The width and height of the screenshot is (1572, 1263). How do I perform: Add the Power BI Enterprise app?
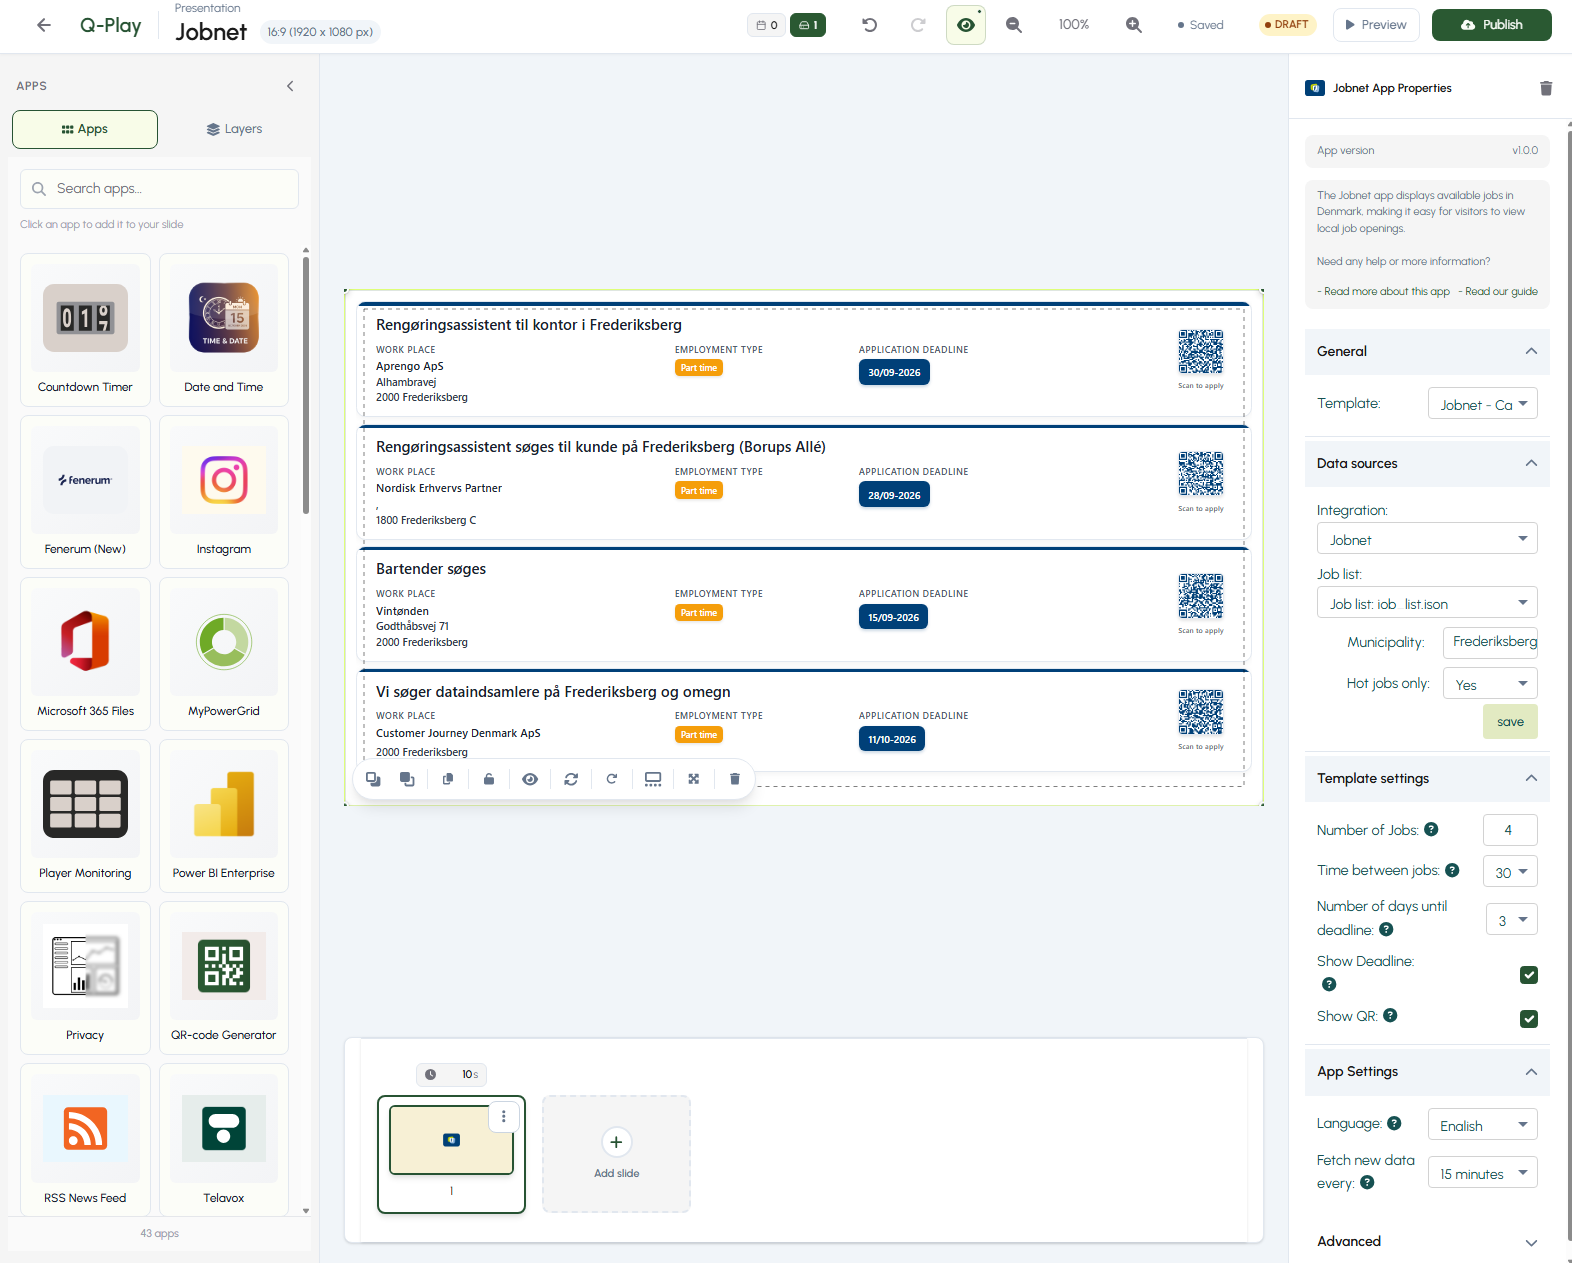224,816
